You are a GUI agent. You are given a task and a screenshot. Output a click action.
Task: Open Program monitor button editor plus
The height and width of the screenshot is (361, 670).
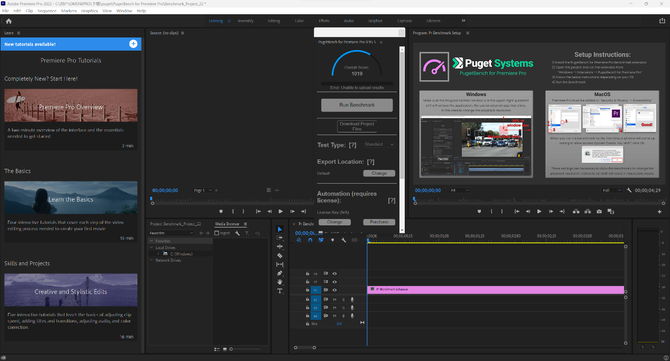tap(660, 211)
